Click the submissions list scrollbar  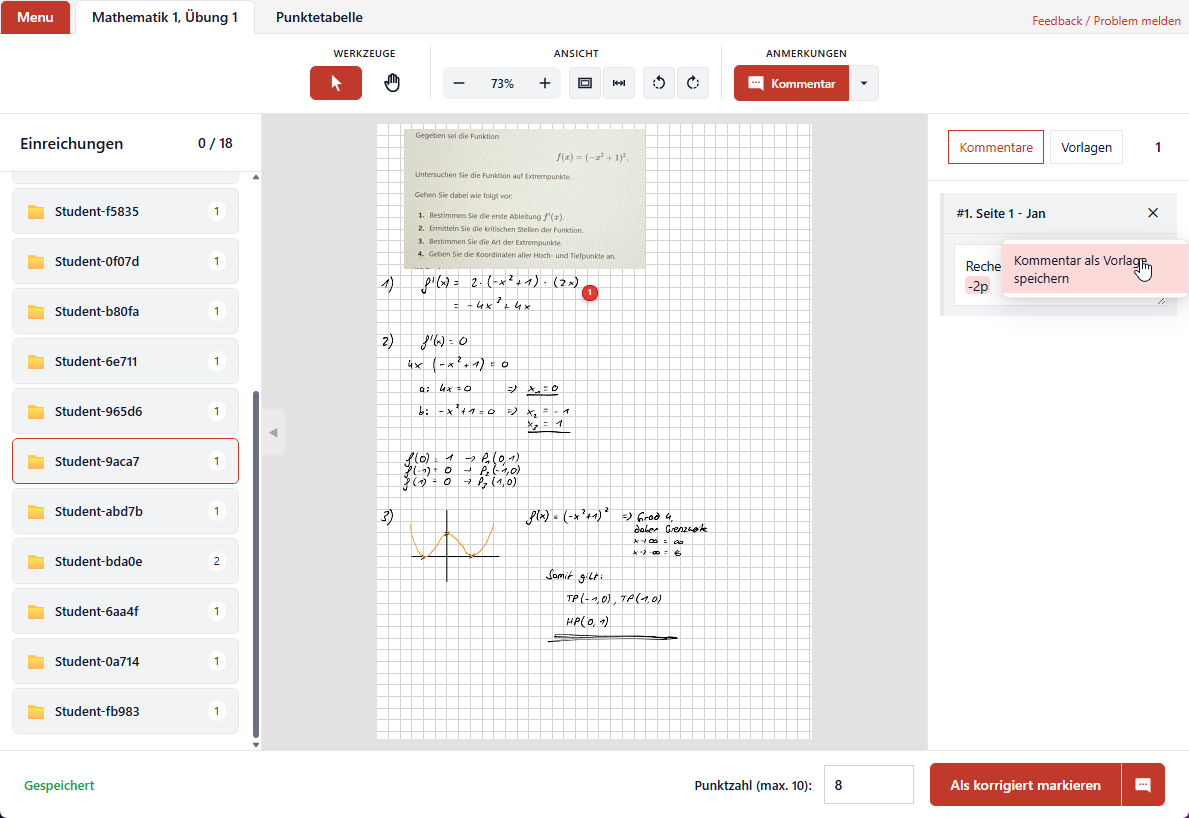click(256, 564)
